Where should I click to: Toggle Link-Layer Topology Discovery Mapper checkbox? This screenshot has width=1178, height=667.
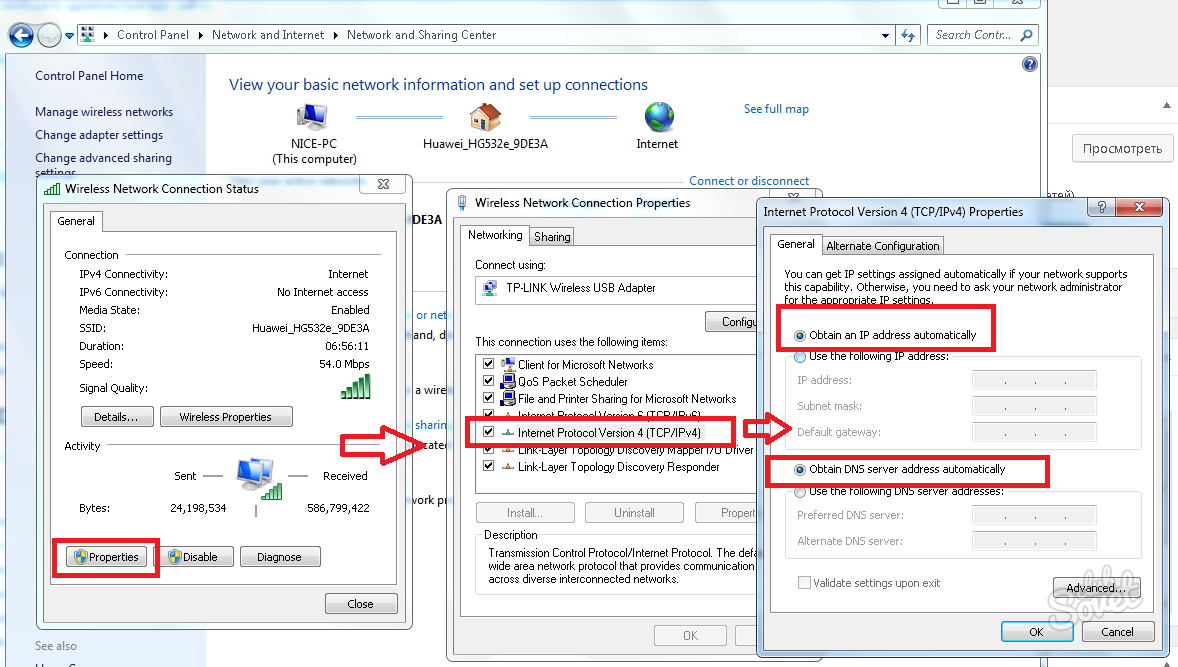(488, 450)
